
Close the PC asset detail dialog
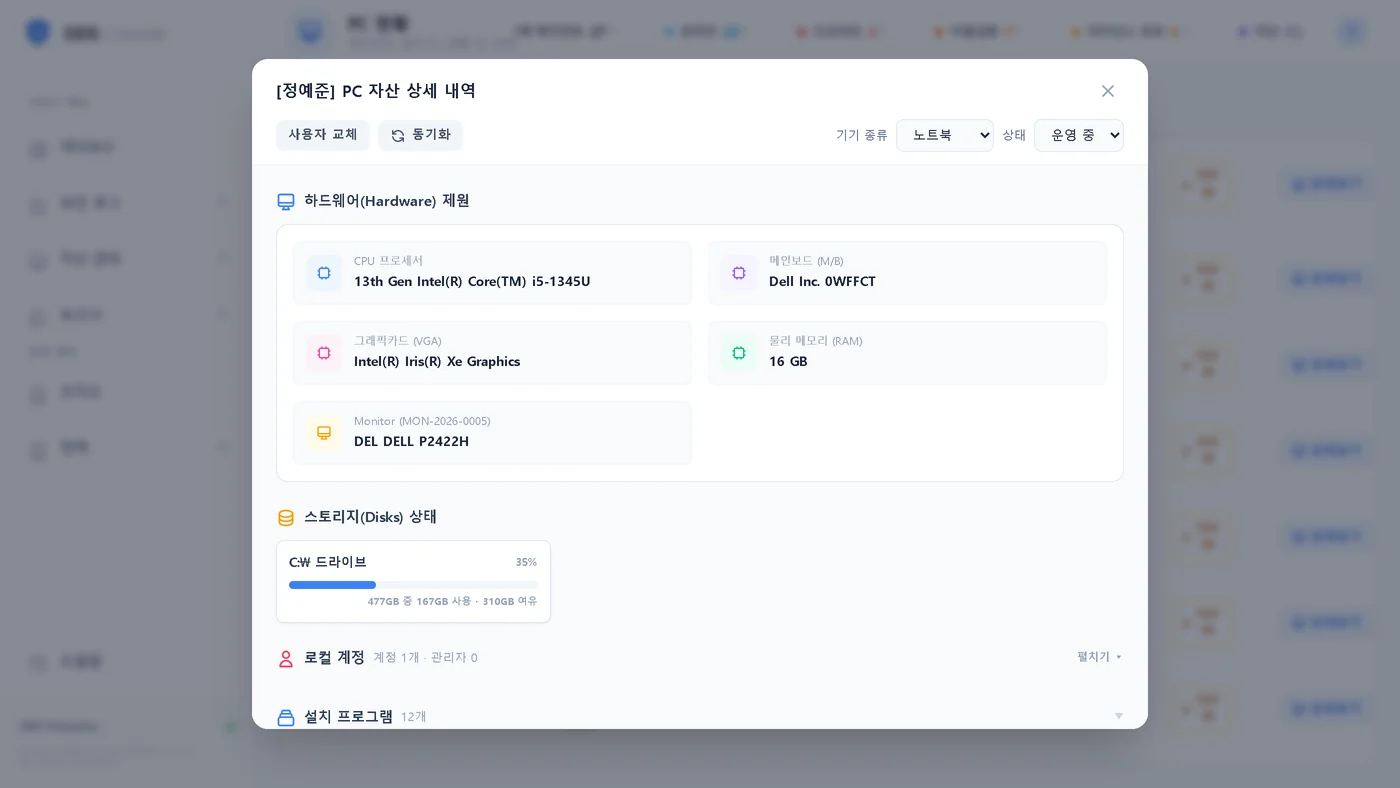[x=1108, y=91]
